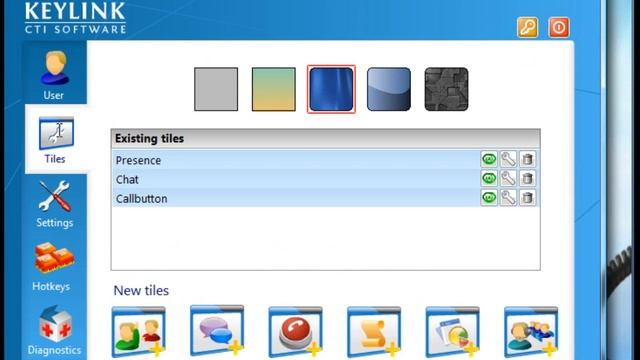Select the Presence row text
The width and height of the screenshot is (640, 360).
click(x=138, y=160)
